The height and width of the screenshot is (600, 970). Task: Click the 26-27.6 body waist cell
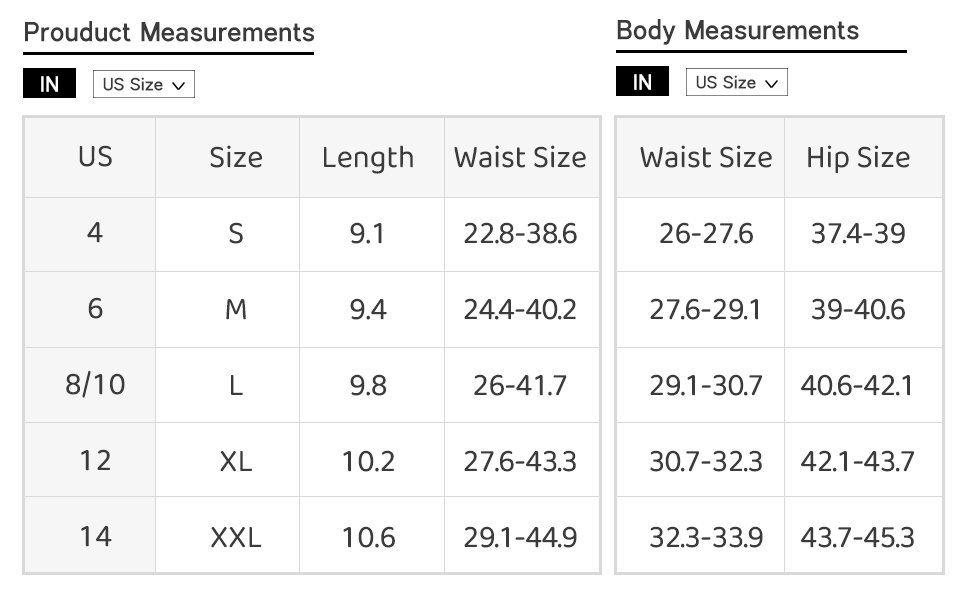pos(706,234)
